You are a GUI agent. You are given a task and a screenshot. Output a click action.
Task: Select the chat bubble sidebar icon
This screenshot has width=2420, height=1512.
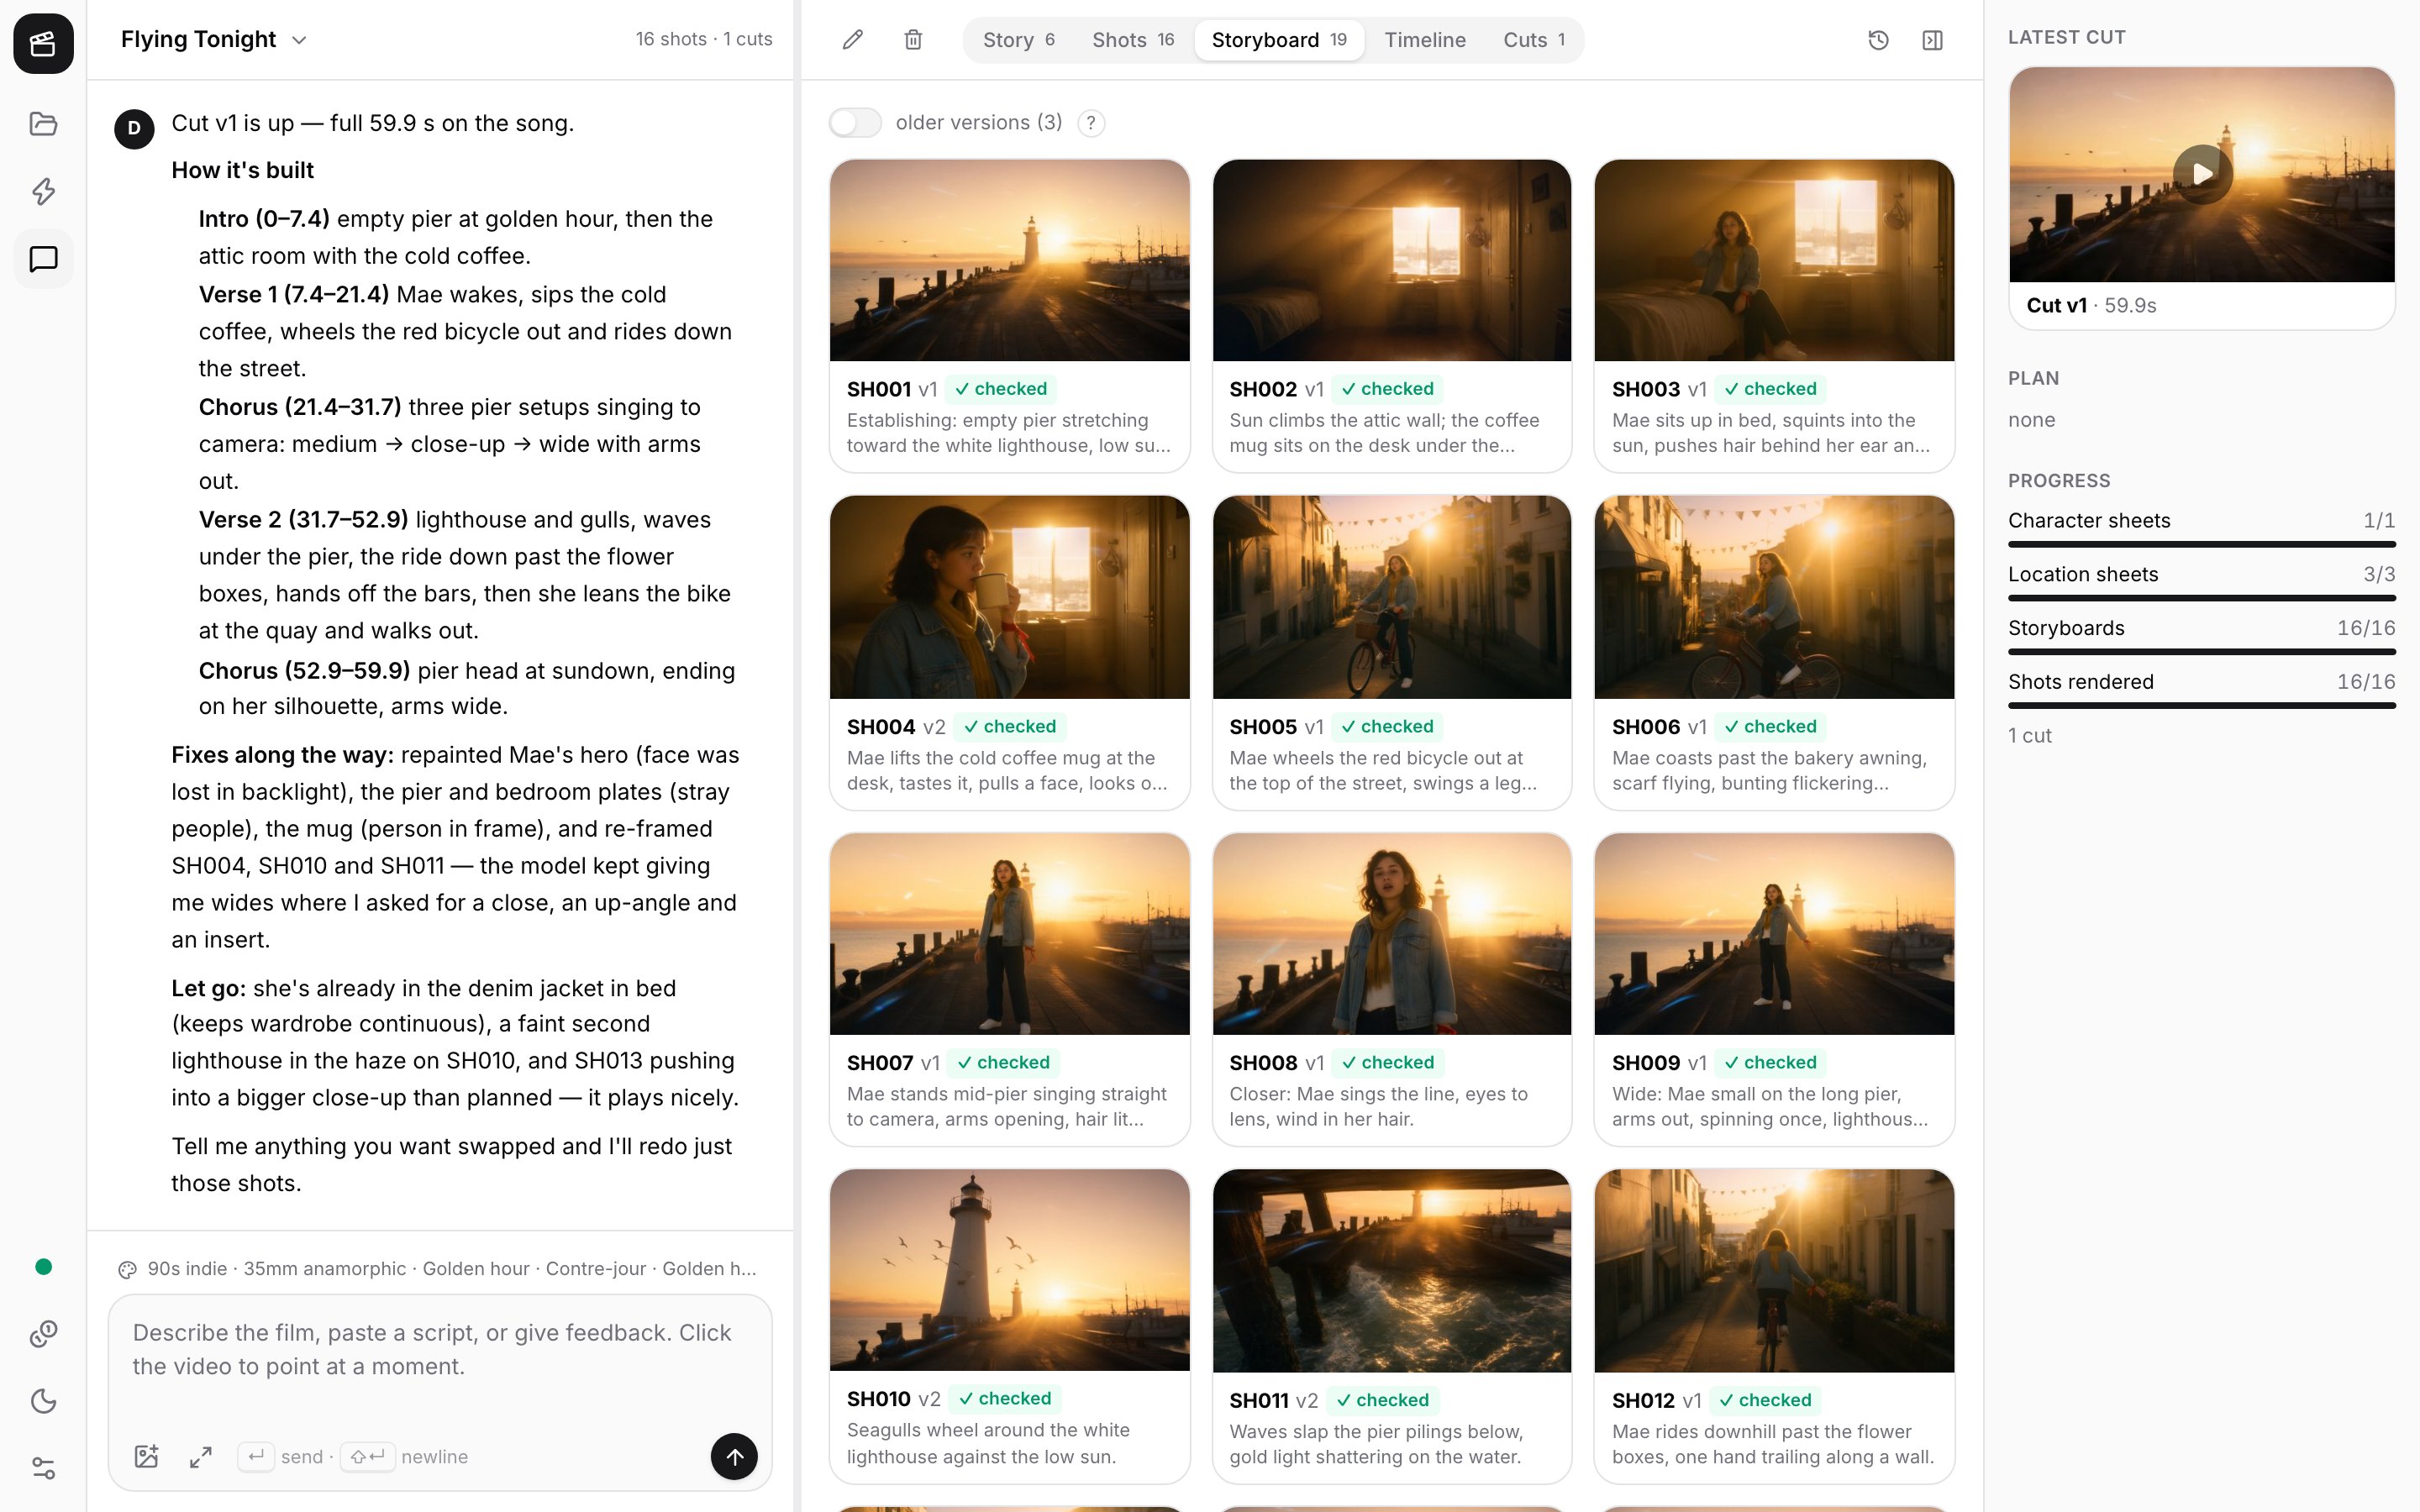tap(43, 259)
